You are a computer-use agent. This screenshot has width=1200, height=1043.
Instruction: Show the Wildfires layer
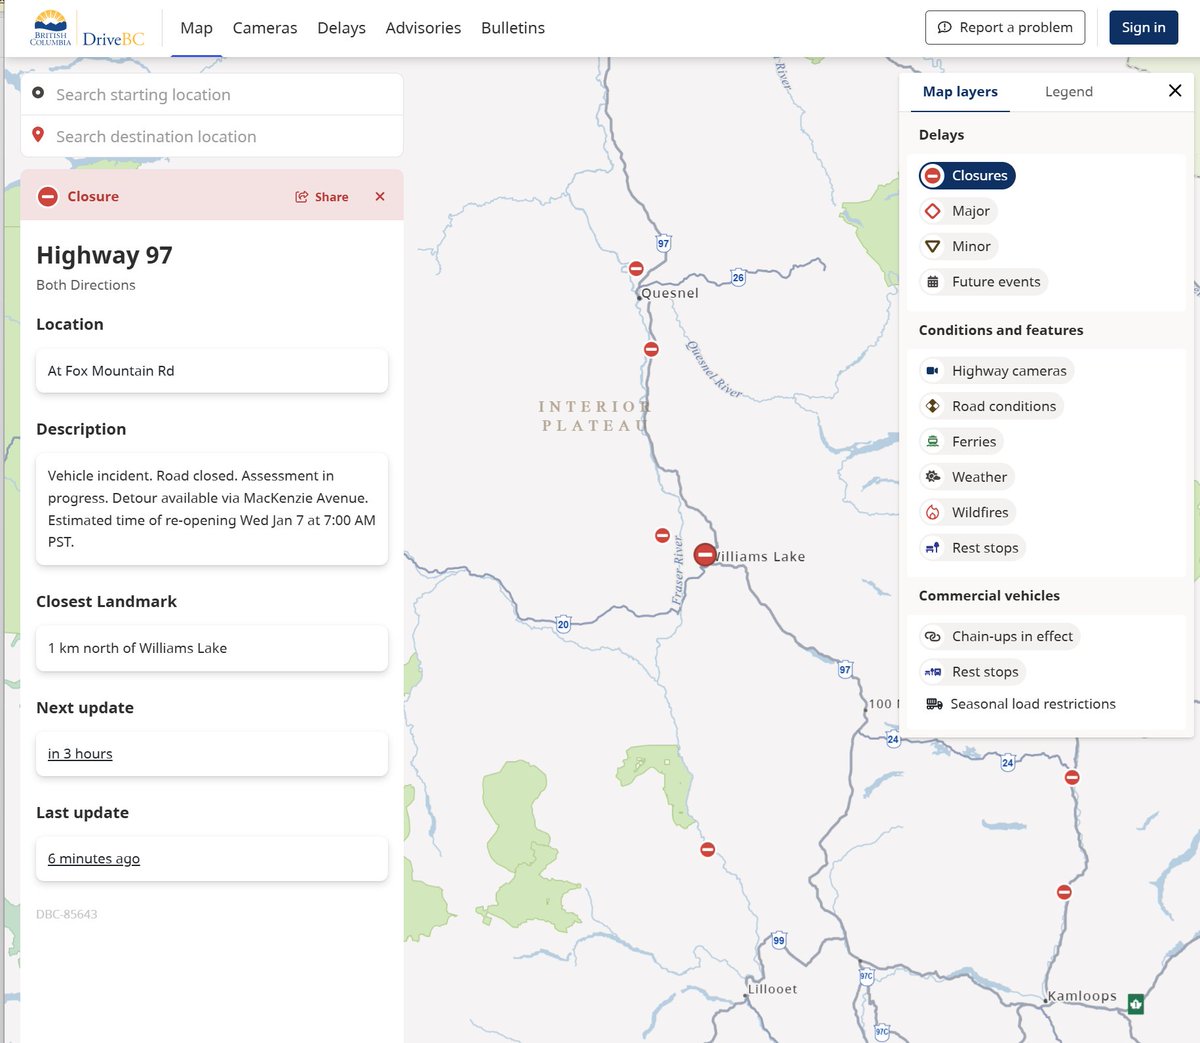967,512
